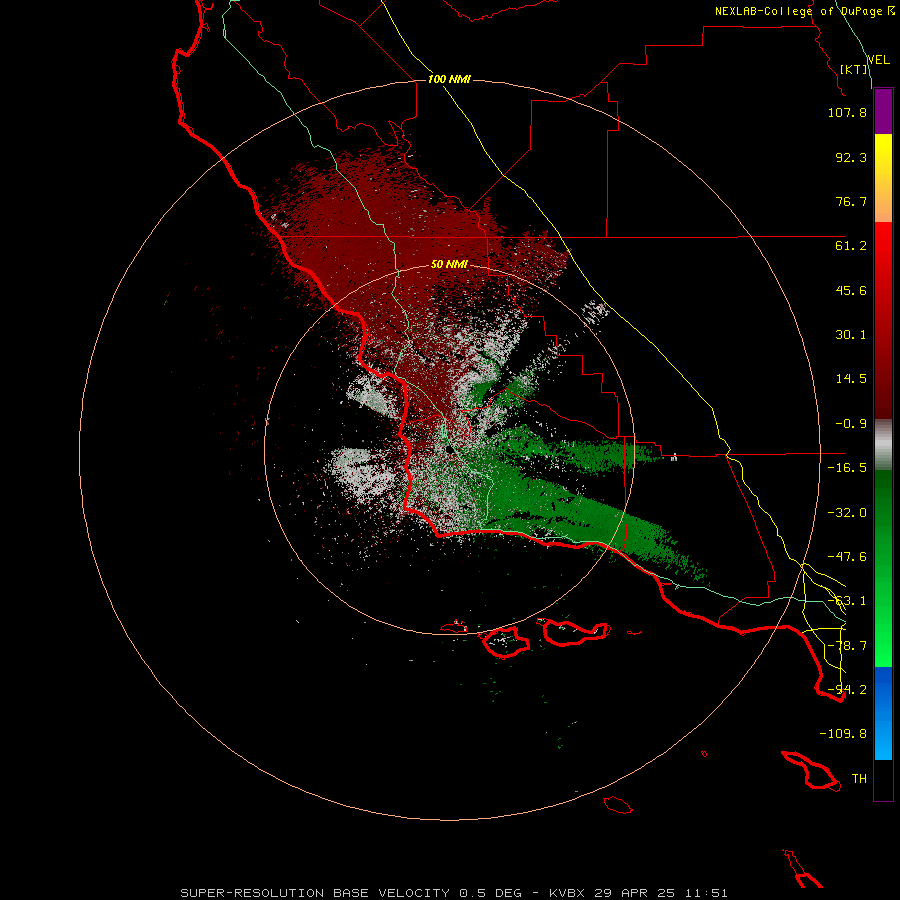
Task: Select the 100 NMI range ring label
Action: pyautogui.click(x=449, y=79)
